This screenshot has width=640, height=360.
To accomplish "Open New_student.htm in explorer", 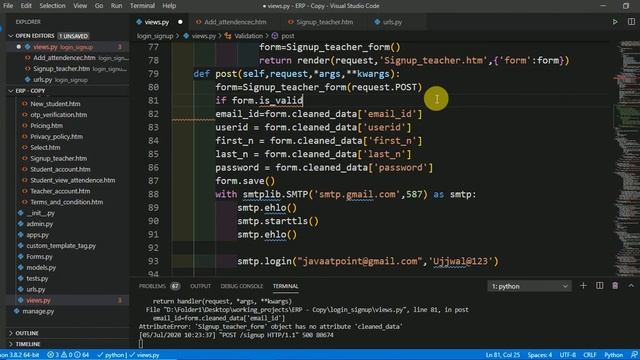I will 55,104.
